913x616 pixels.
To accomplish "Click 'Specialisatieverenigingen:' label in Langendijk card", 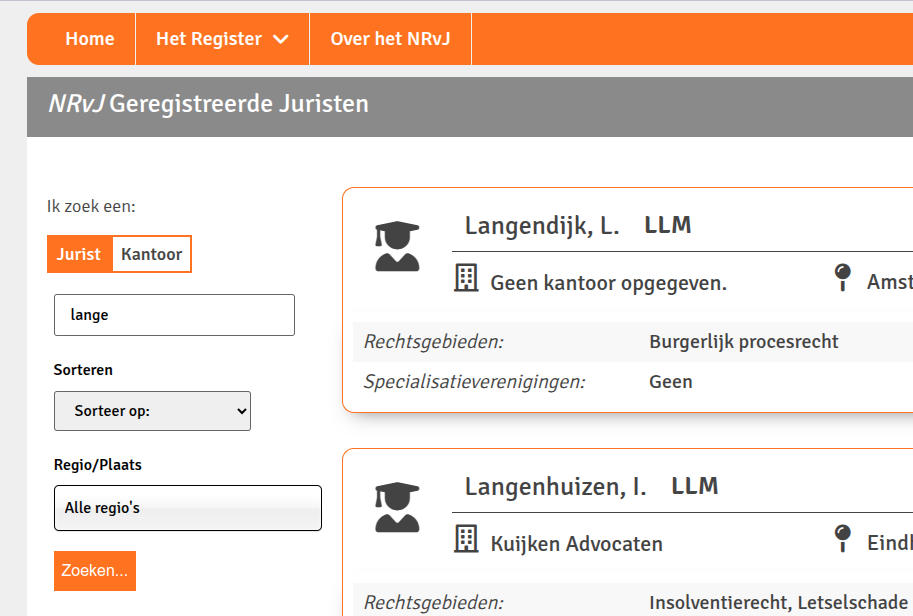I will coord(474,382).
